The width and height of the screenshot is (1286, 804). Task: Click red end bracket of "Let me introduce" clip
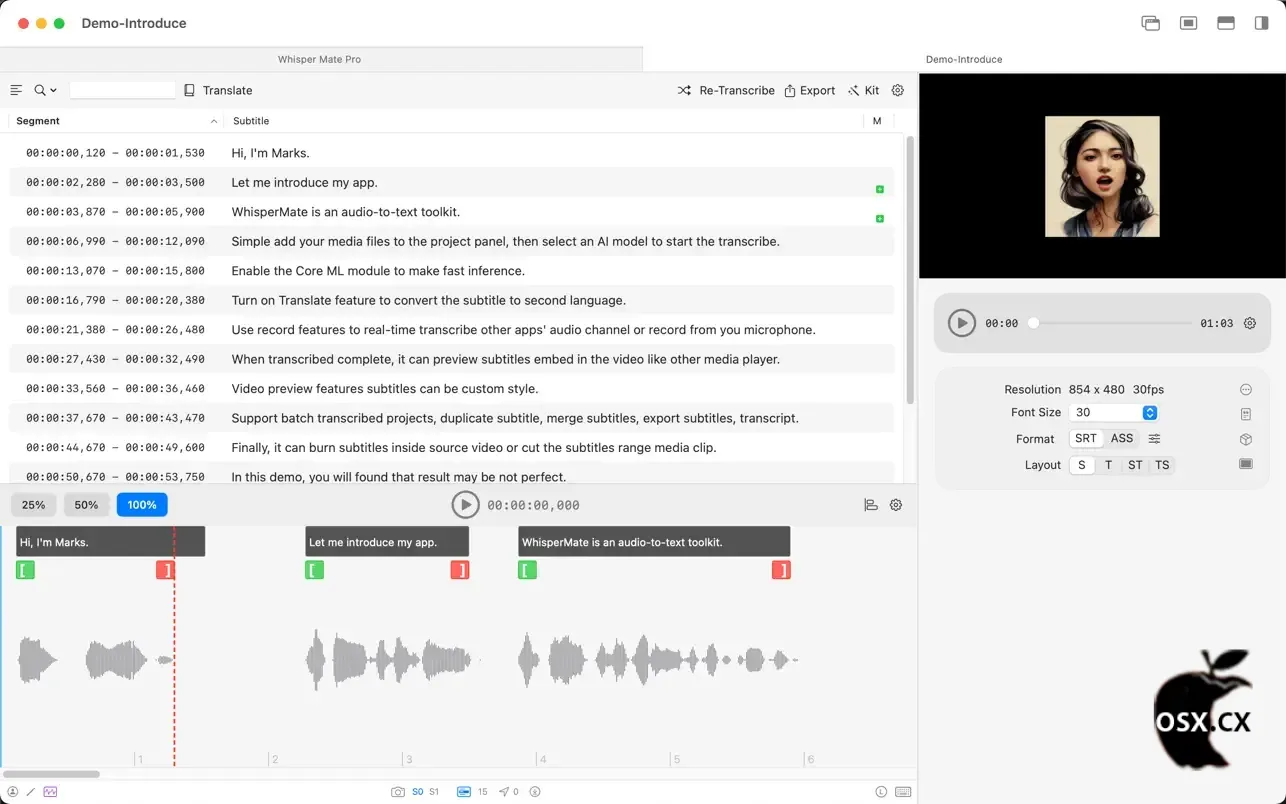pyautogui.click(x=460, y=570)
